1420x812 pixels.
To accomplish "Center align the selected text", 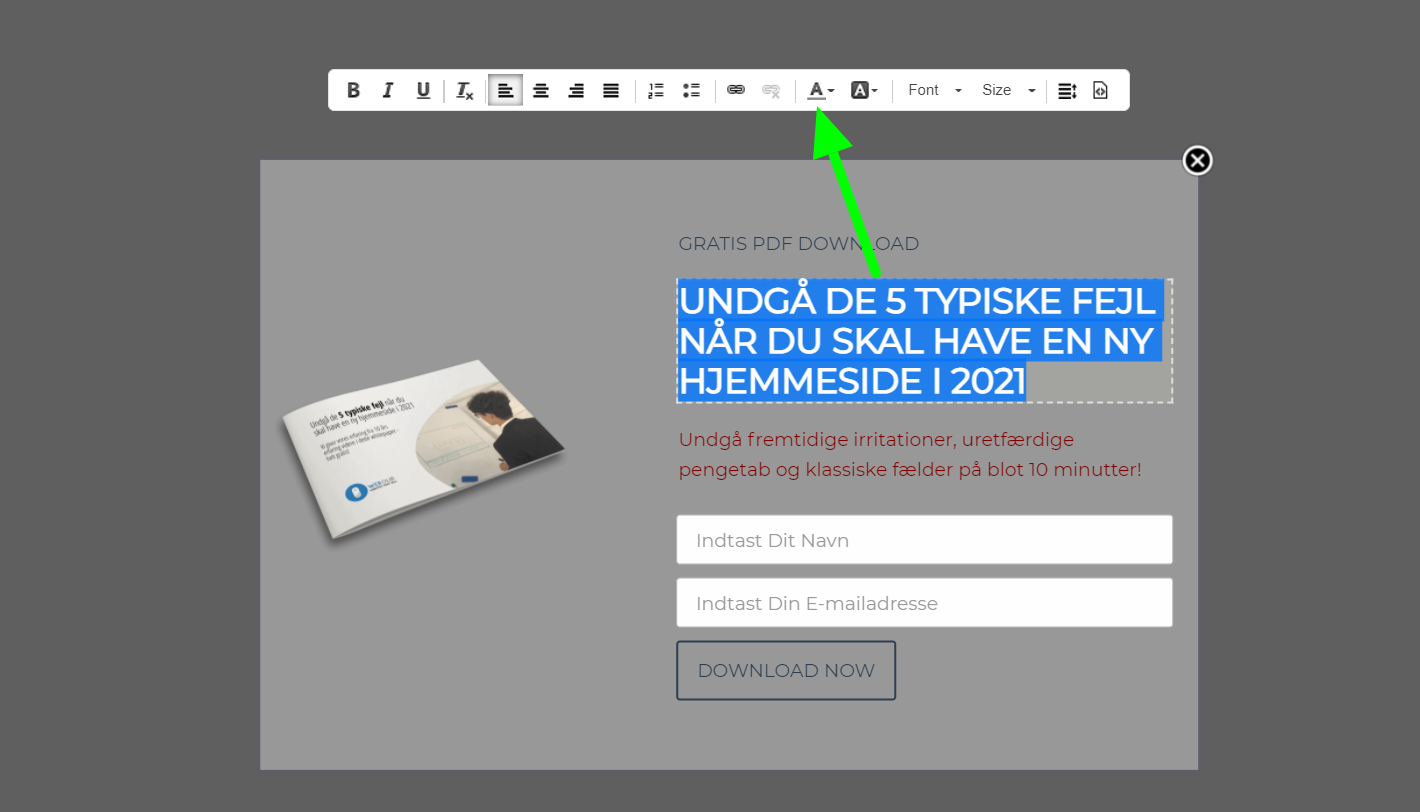I will tap(541, 90).
